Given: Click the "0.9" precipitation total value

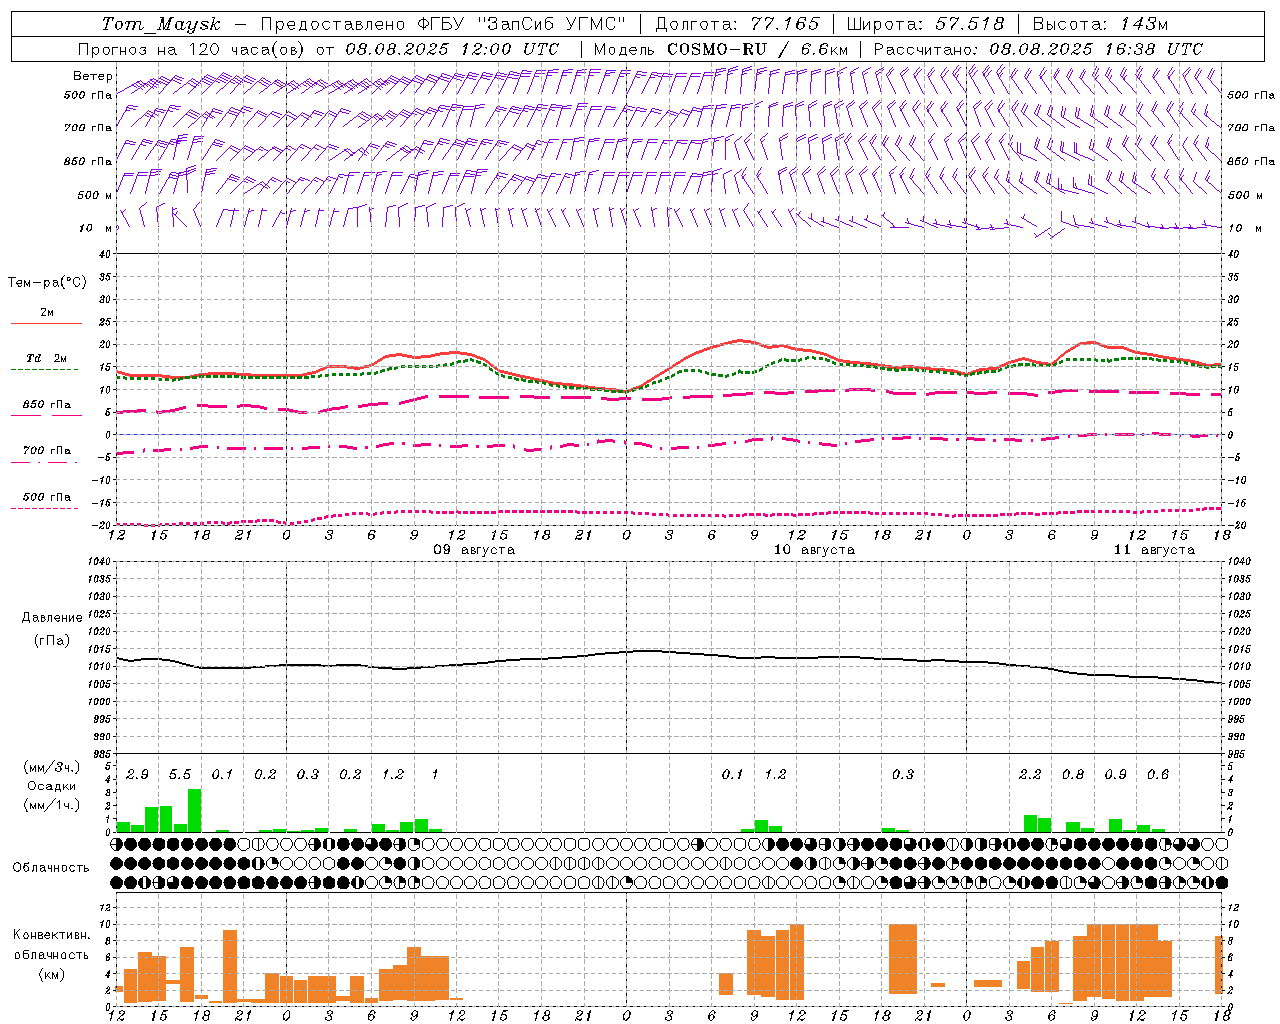Looking at the screenshot, I should coord(1115,775).
